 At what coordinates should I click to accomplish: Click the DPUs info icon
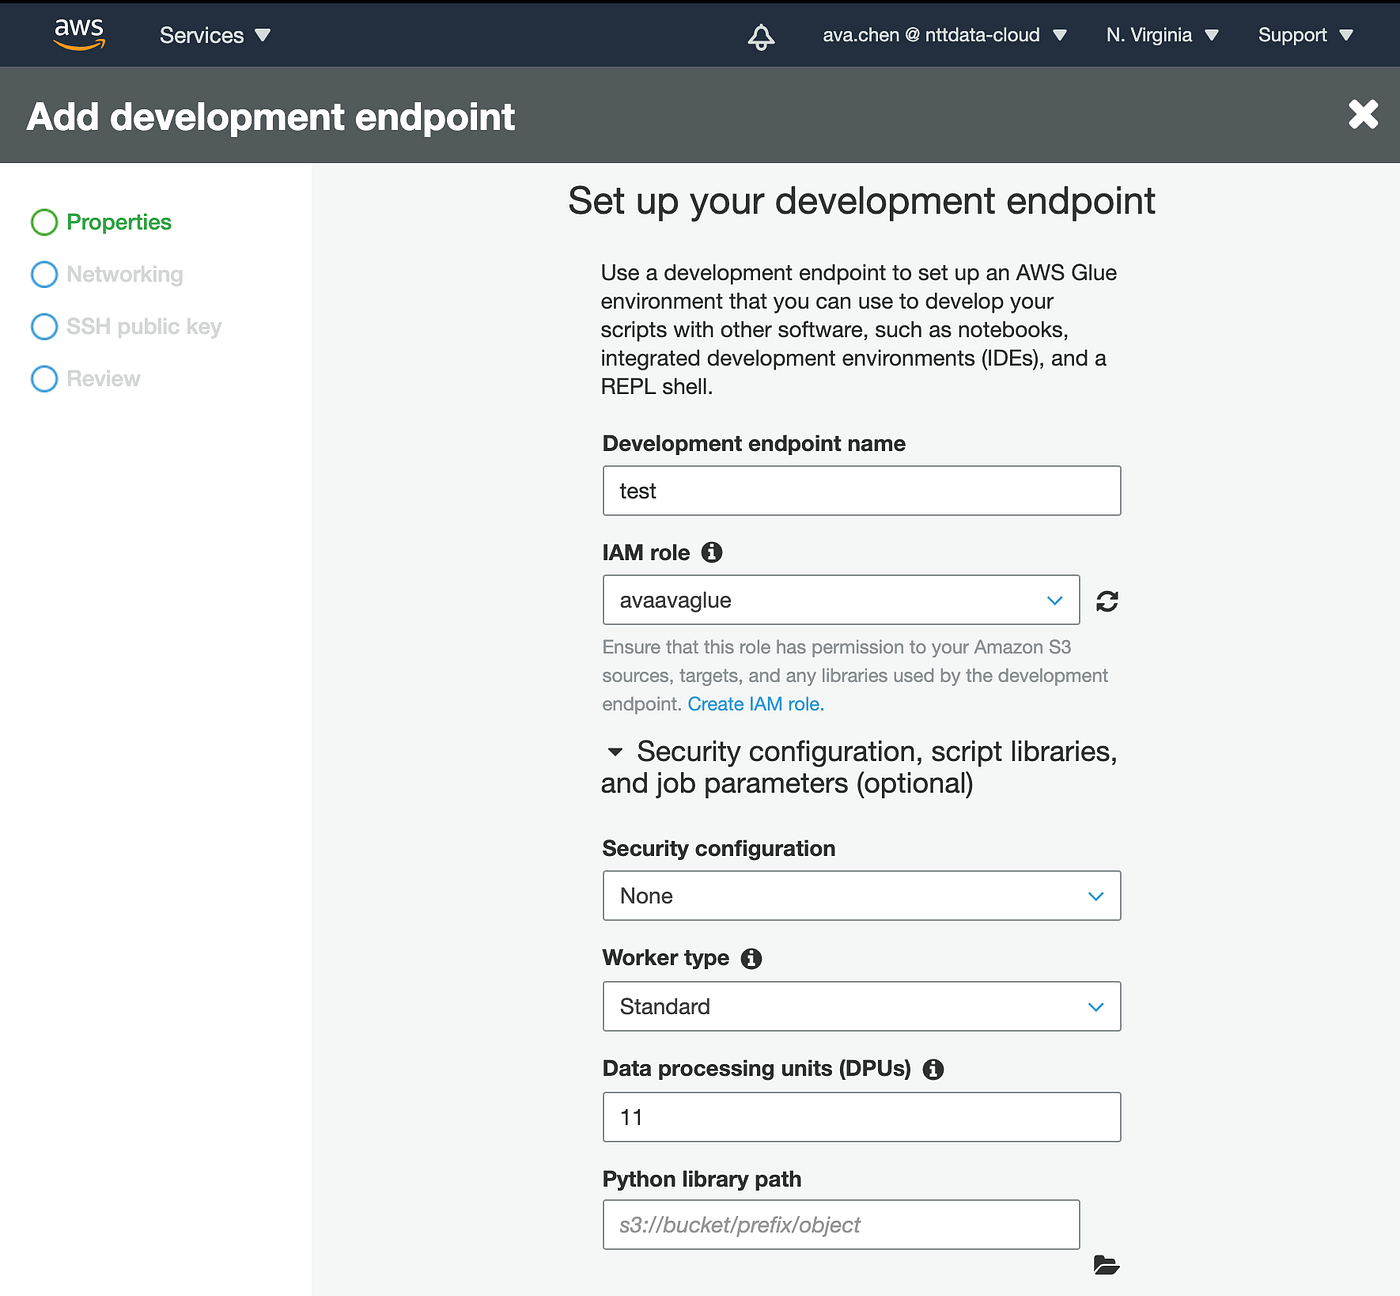click(933, 1069)
